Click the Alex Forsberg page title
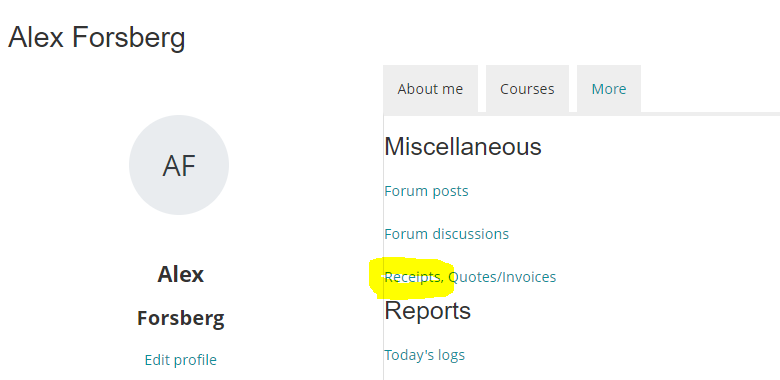This screenshot has height=380, width=780. [x=97, y=37]
